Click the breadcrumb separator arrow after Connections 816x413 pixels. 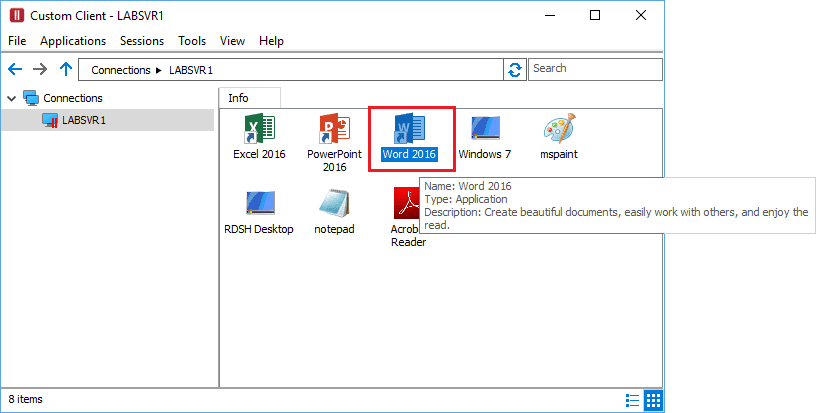[x=159, y=70]
